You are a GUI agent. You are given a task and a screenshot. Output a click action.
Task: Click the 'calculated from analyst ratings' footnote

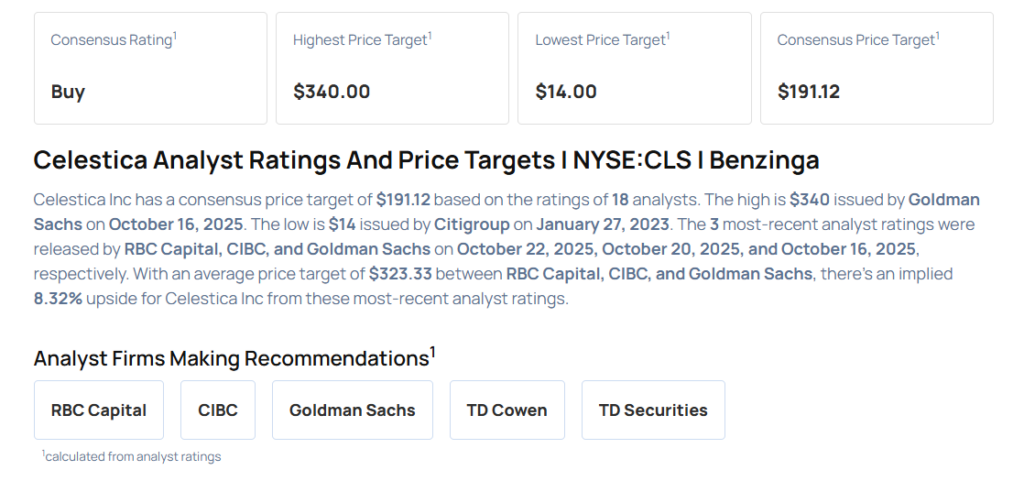pyautogui.click(x=133, y=457)
